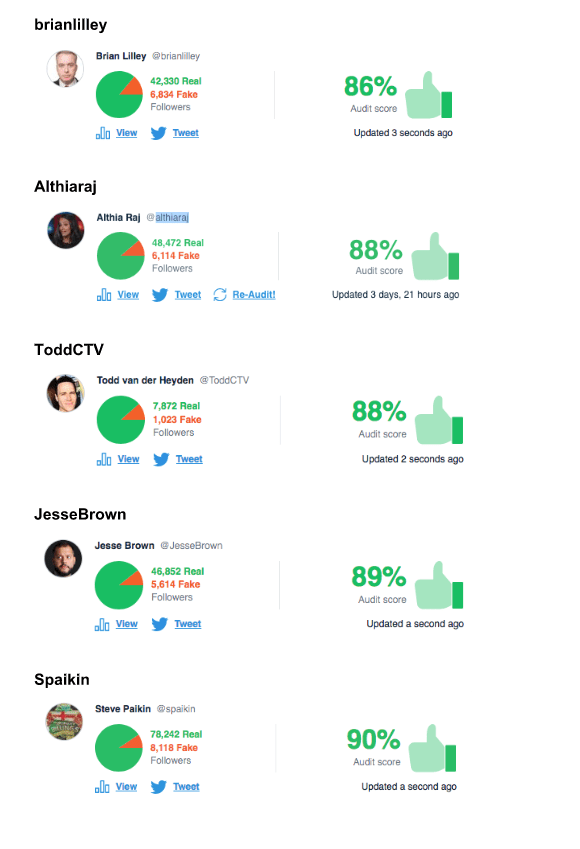Click the bar chart icon below Brian Lilley's pie chart
Image resolution: width=580 pixels, height=849 pixels.
click(x=104, y=132)
